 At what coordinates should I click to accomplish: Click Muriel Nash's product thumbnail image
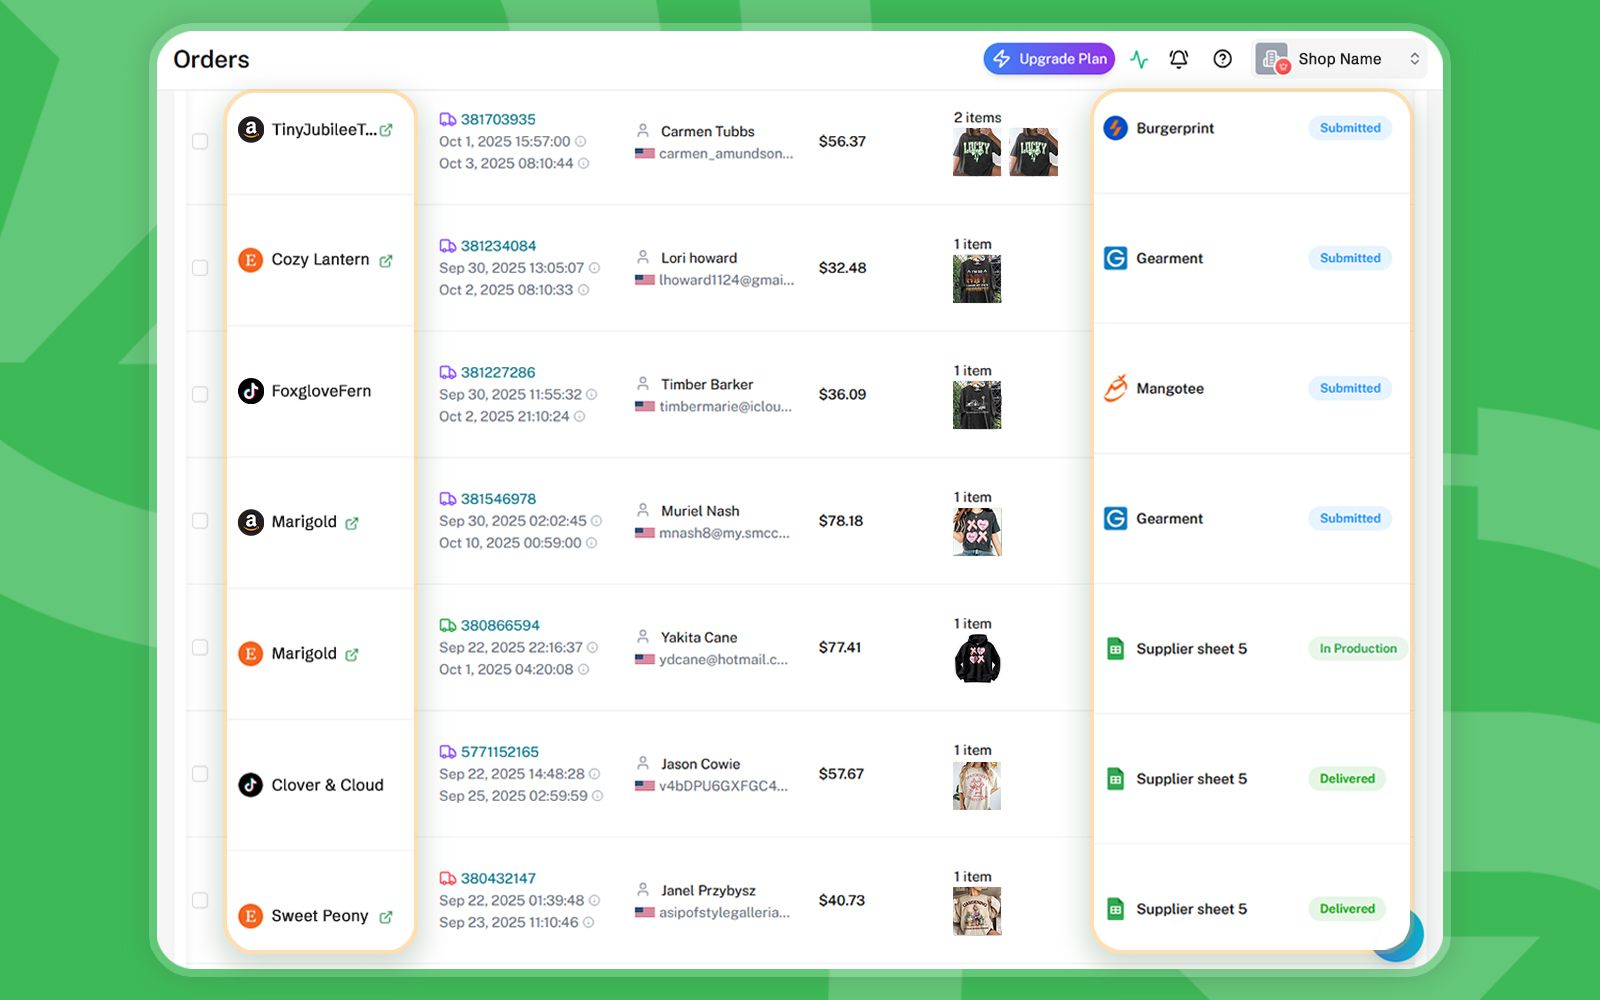977,532
